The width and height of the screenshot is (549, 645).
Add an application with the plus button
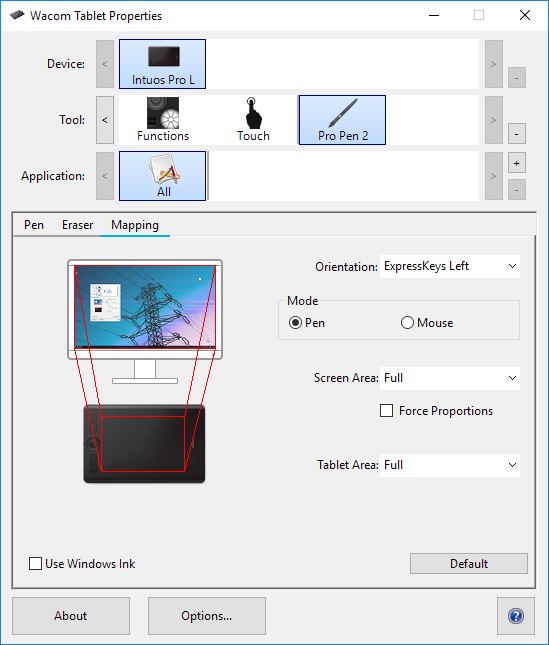coord(517,163)
